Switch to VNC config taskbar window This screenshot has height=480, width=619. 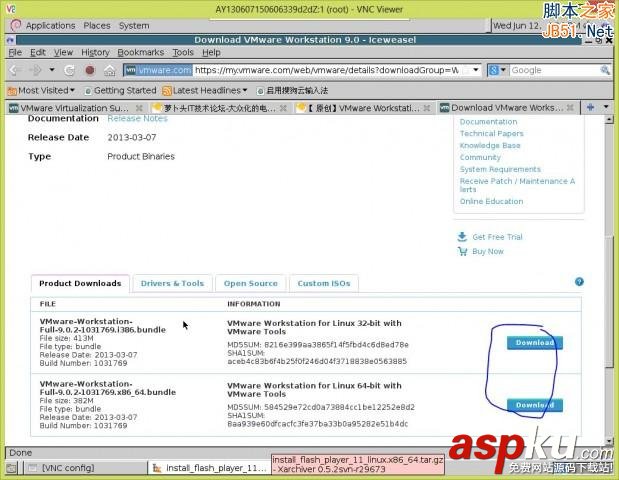85,468
